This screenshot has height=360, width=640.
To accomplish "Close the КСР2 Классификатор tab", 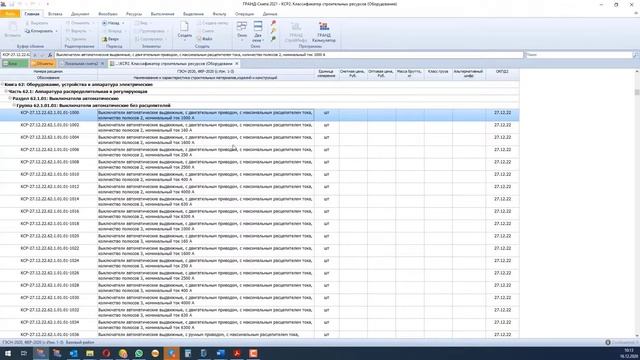I will click(236, 64).
